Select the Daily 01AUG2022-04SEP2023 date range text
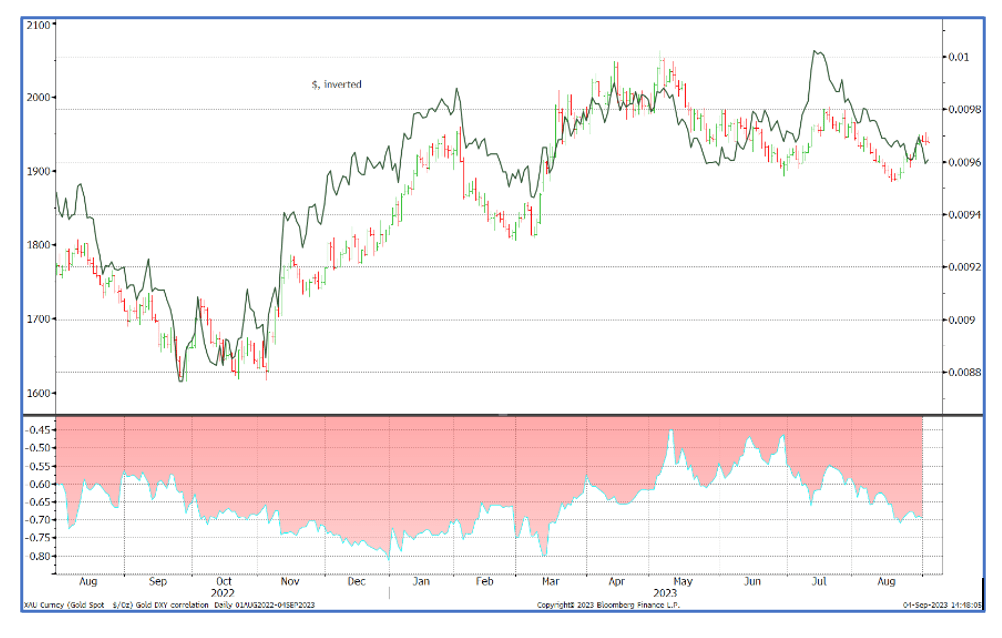1002x638 pixels. point(264,605)
